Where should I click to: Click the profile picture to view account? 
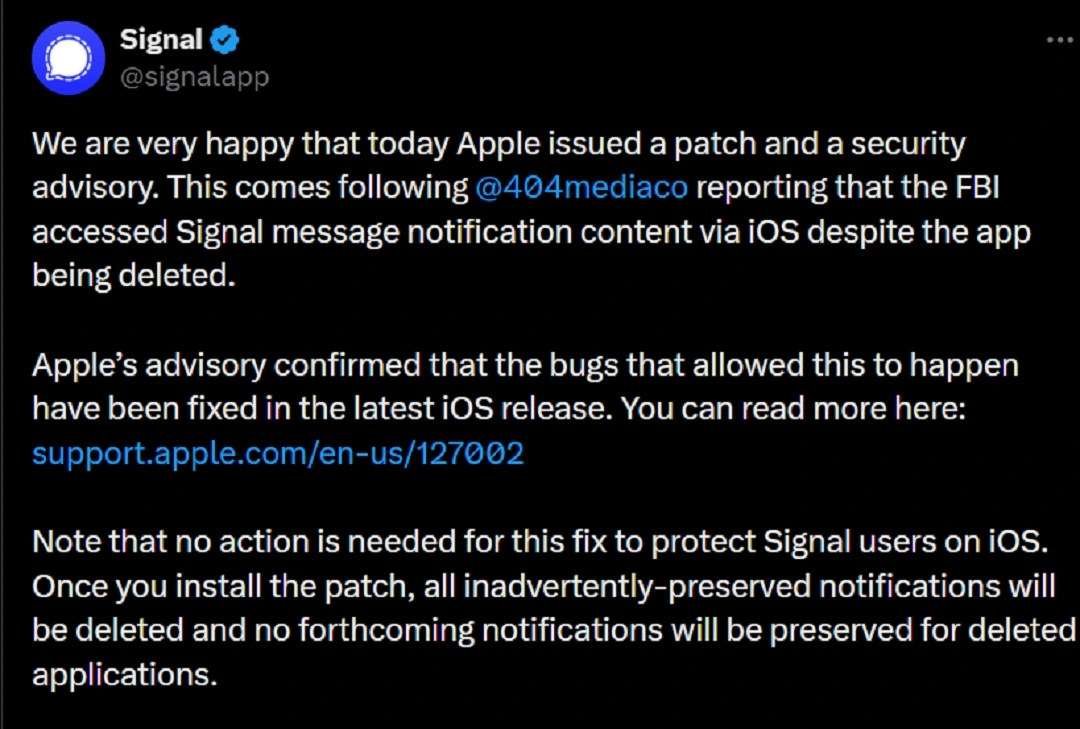[x=67, y=57]
